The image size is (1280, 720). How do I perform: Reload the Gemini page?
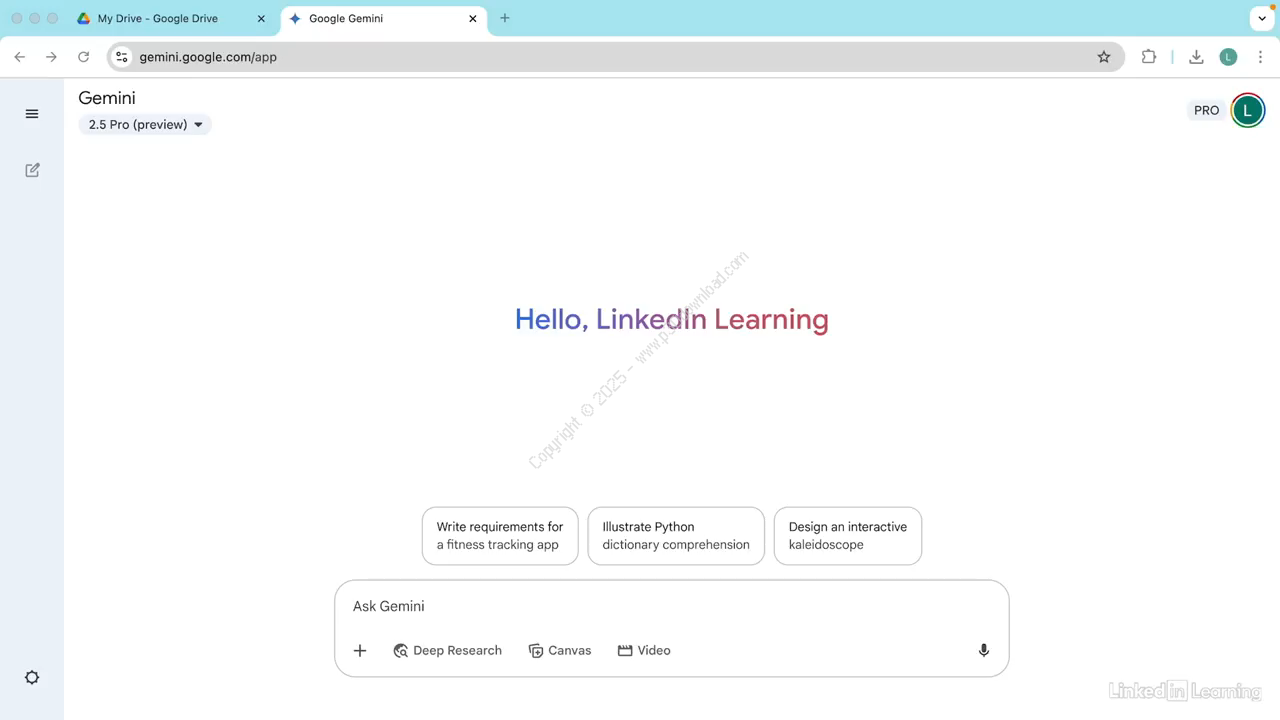pos(84,57)
